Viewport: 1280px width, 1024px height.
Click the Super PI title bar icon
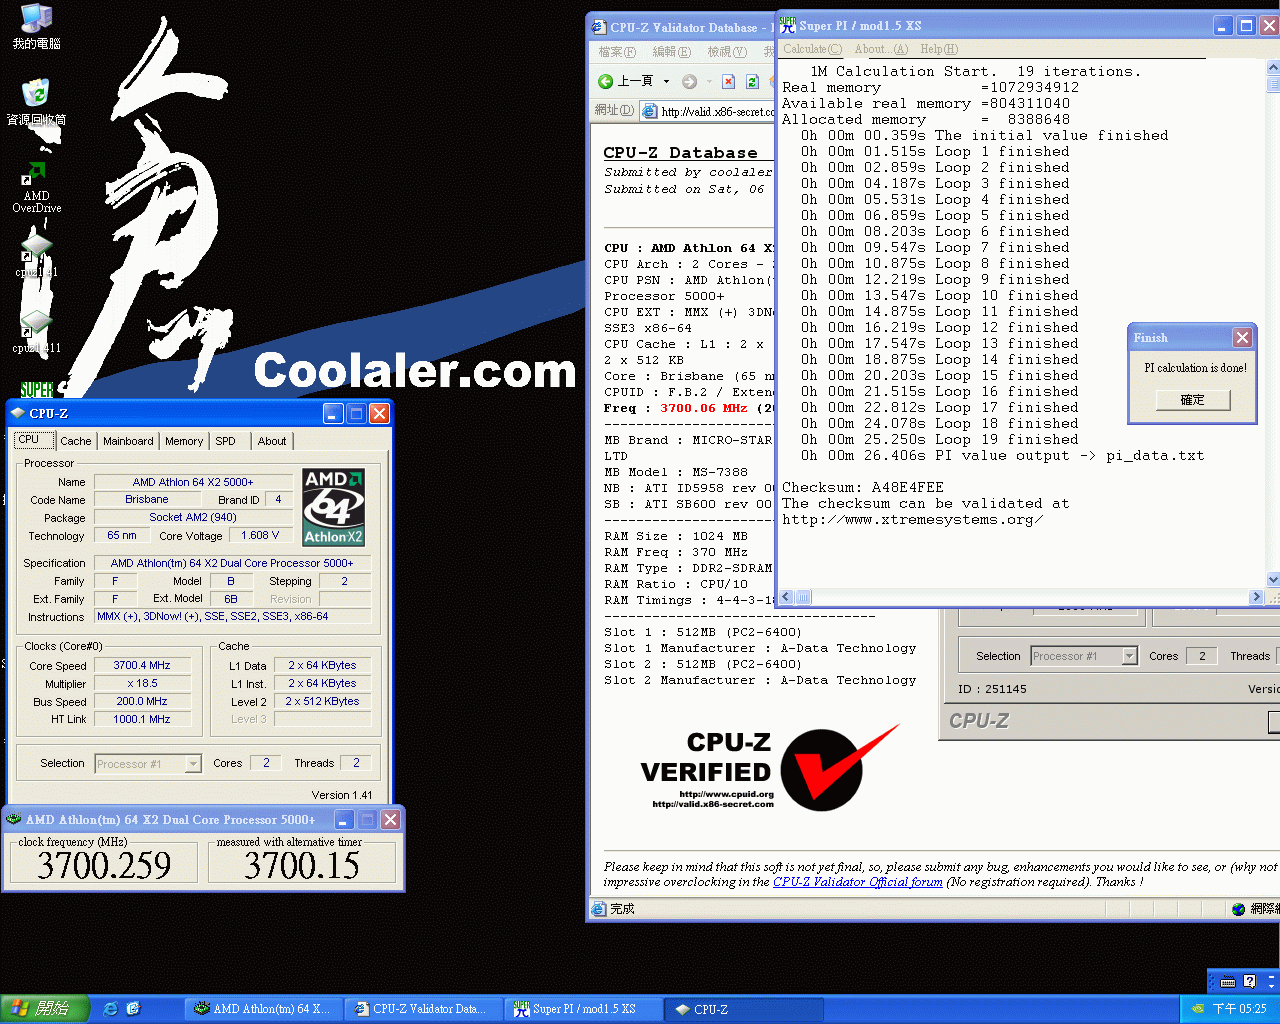pos(788,26)
